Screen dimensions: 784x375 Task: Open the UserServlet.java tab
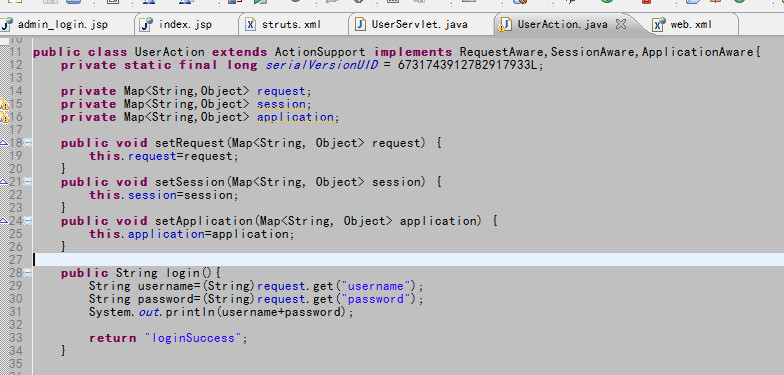click(x=420, y=24)
